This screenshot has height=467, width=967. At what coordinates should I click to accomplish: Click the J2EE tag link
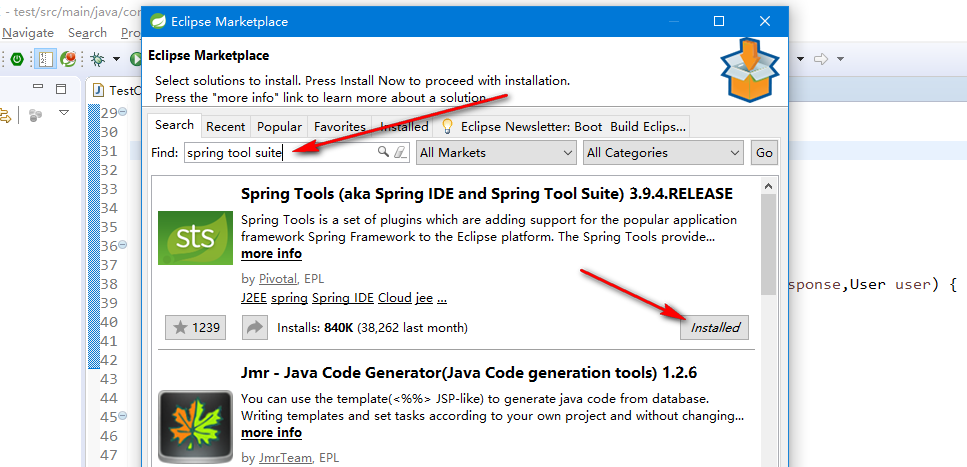(x=255, y=297)
